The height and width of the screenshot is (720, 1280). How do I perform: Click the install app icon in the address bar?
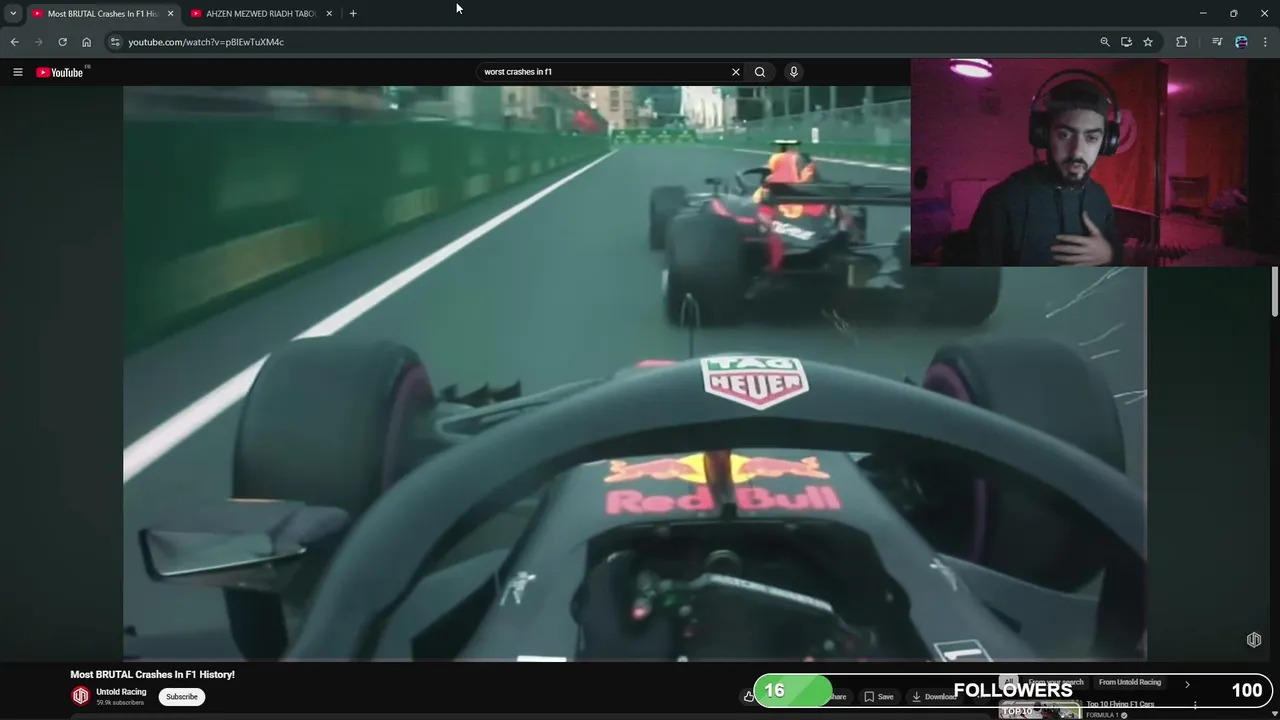click(x=1126, y=42)
